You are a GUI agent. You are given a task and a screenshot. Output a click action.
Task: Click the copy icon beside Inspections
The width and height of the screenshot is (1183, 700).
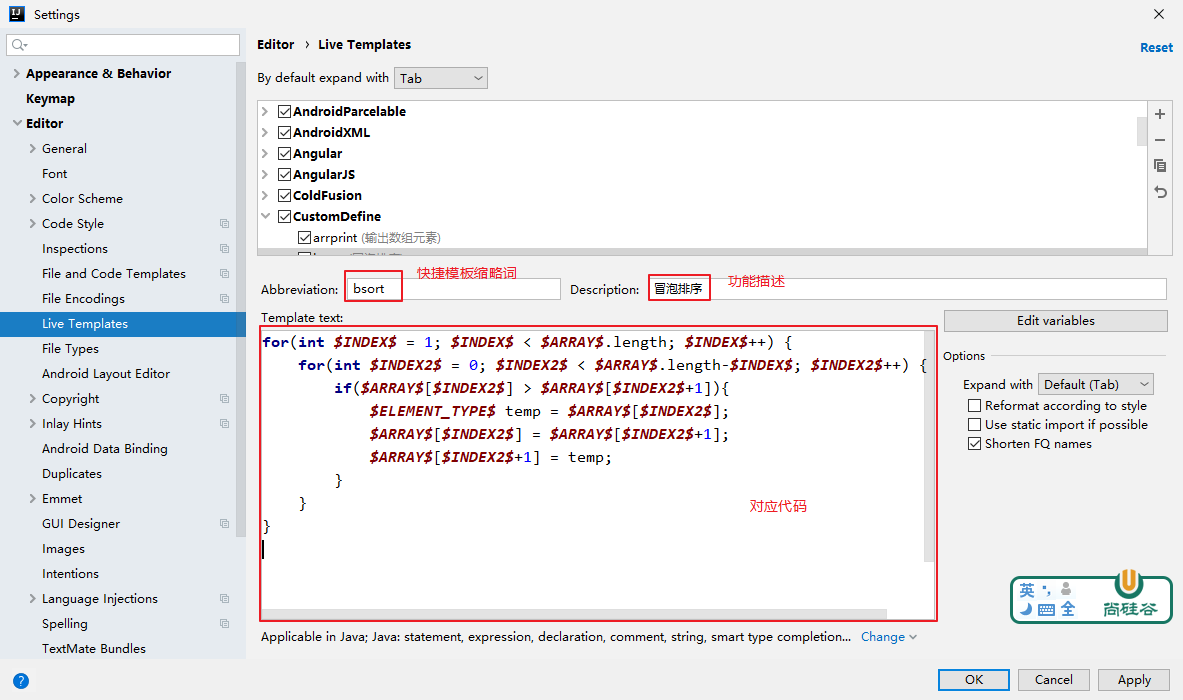click(x=224, y=249)
